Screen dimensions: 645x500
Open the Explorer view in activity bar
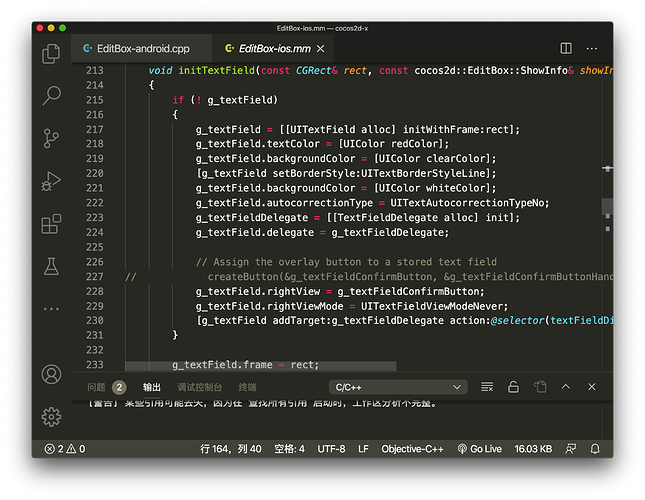(x=51, y=54)
